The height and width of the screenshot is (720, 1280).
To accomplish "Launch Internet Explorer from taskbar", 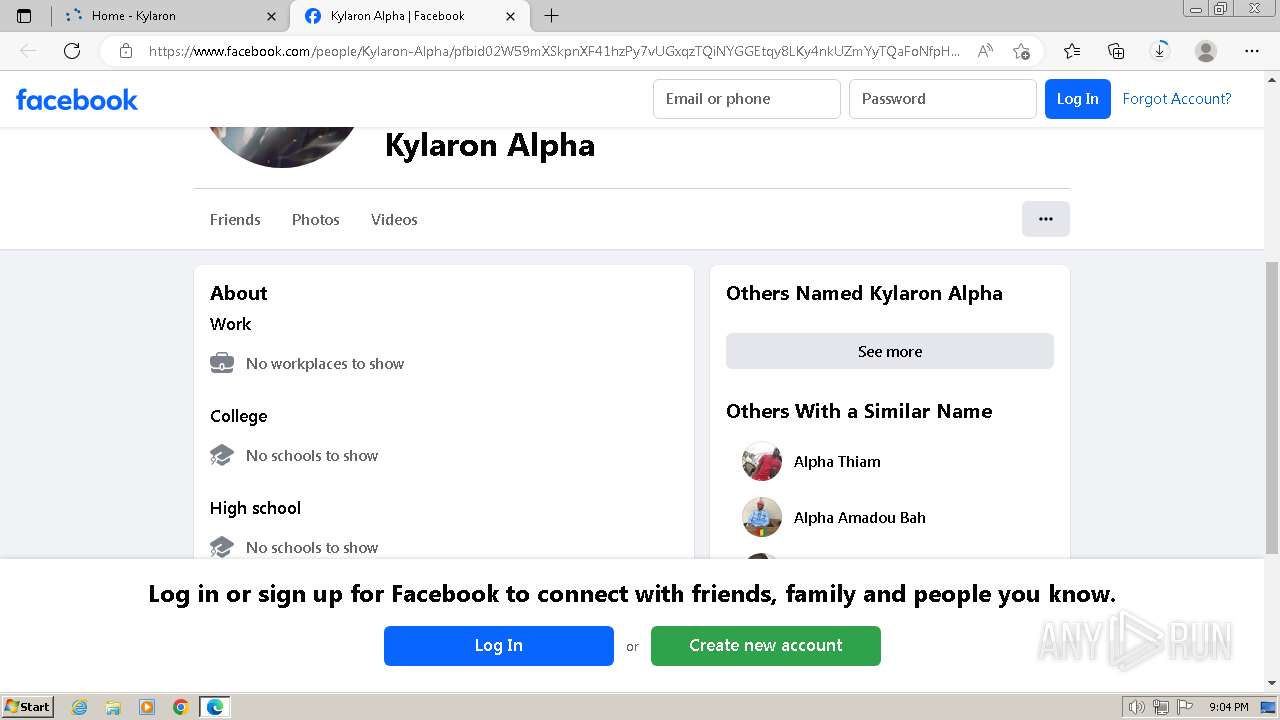I will (x=80, y=707).
